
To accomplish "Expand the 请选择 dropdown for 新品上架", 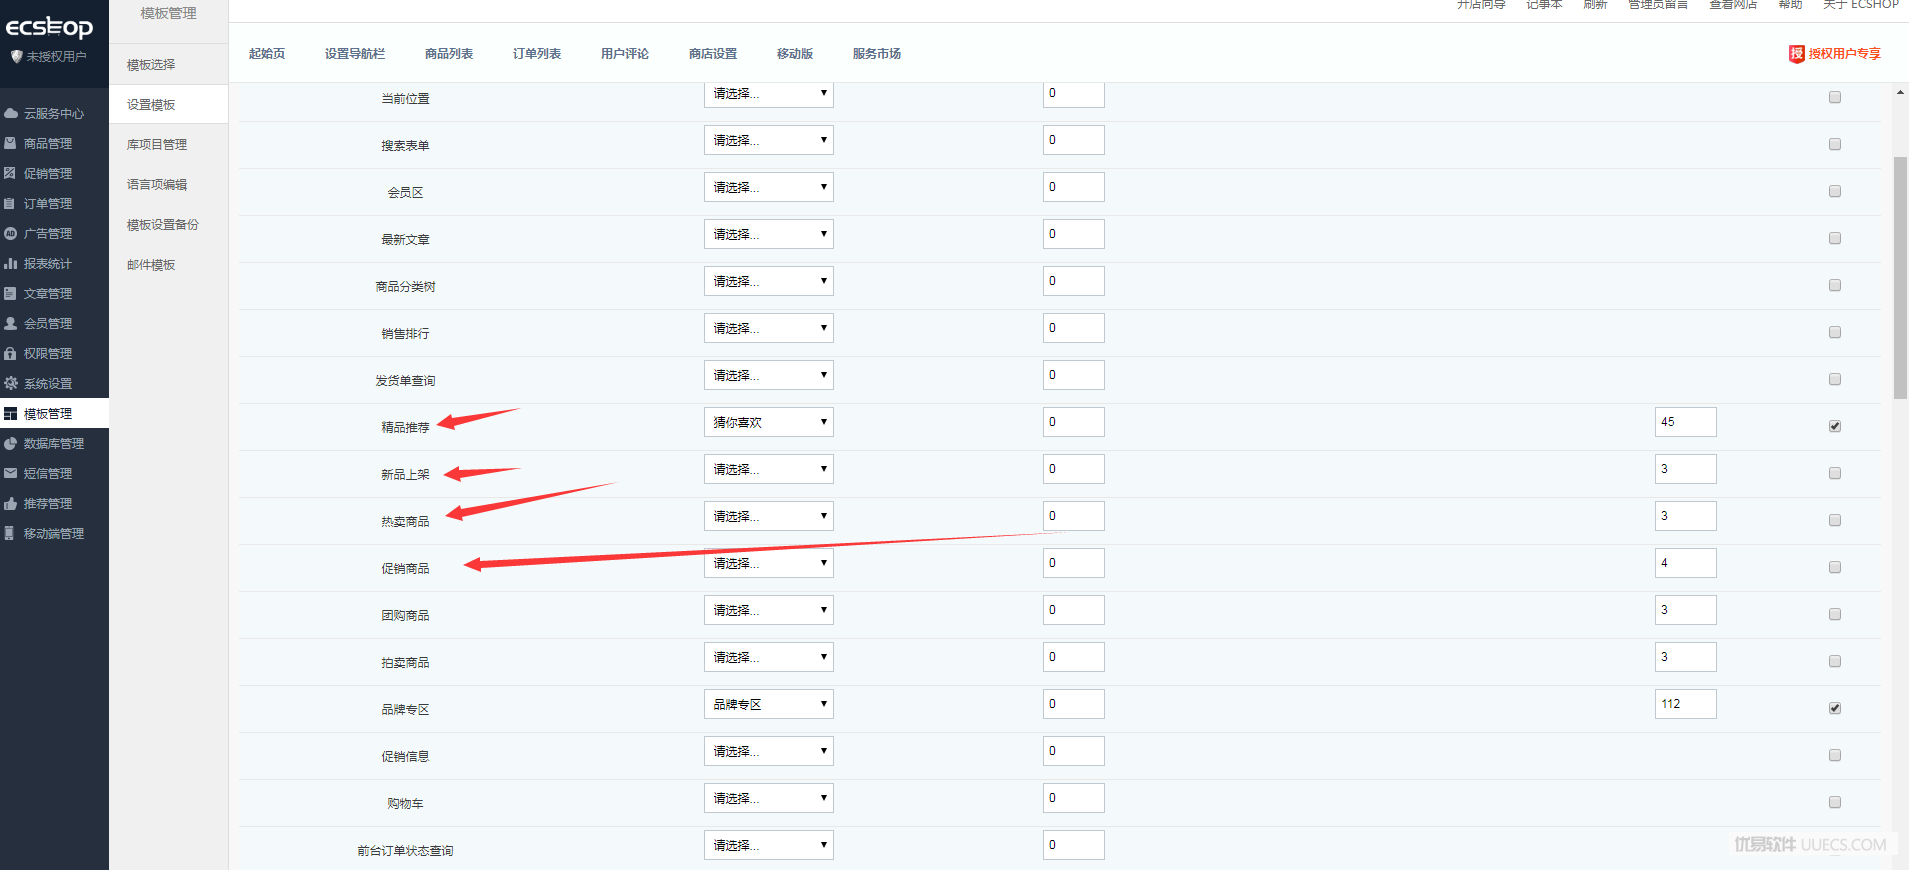I will (769, 470).
